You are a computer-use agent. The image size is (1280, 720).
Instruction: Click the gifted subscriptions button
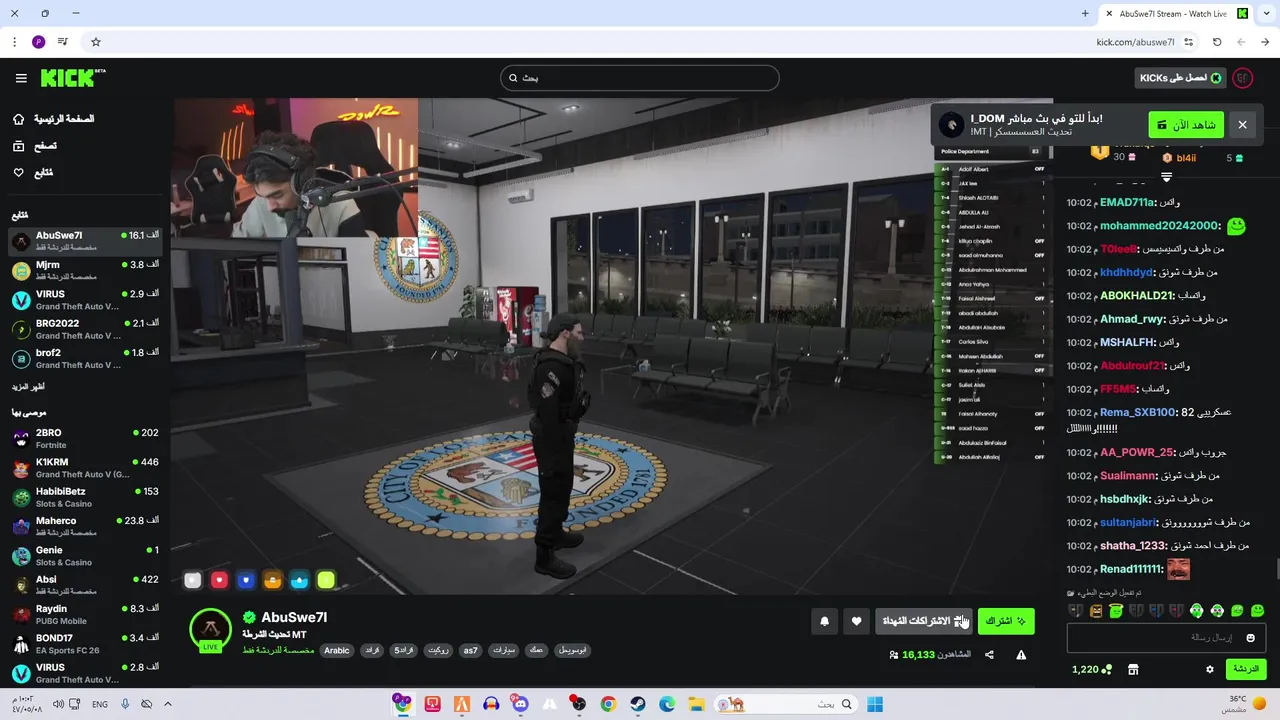tap(923, 621)
